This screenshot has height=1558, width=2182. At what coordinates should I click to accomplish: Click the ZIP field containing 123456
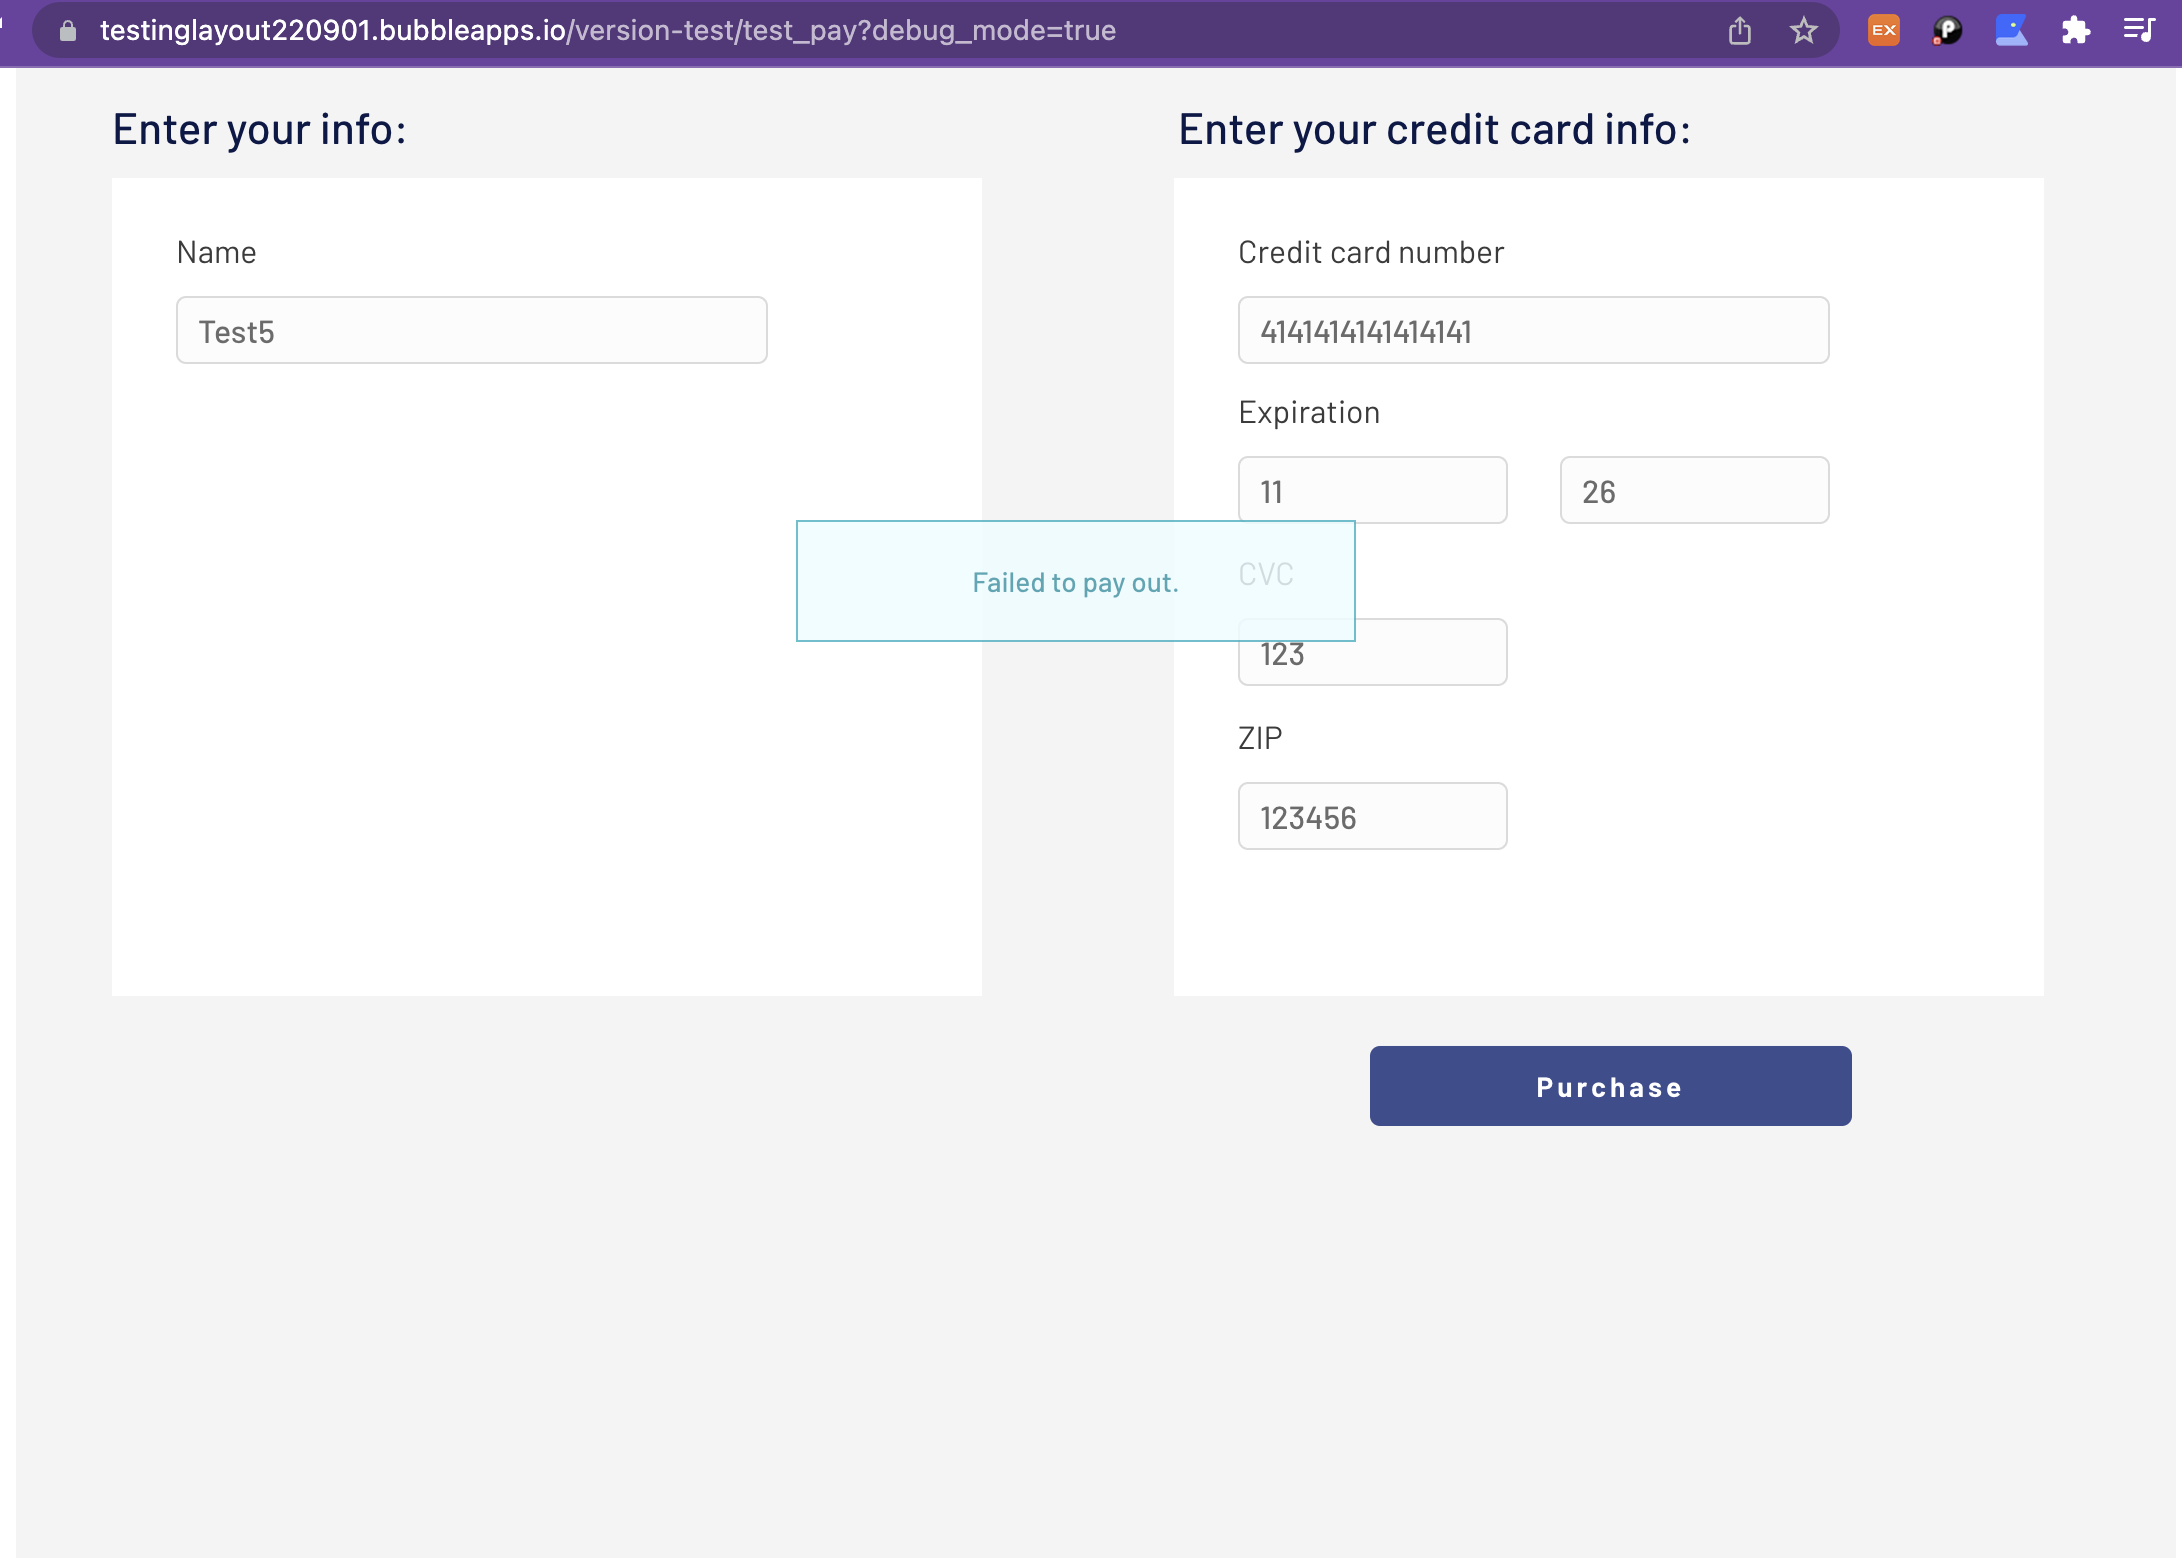(1371, 817)
